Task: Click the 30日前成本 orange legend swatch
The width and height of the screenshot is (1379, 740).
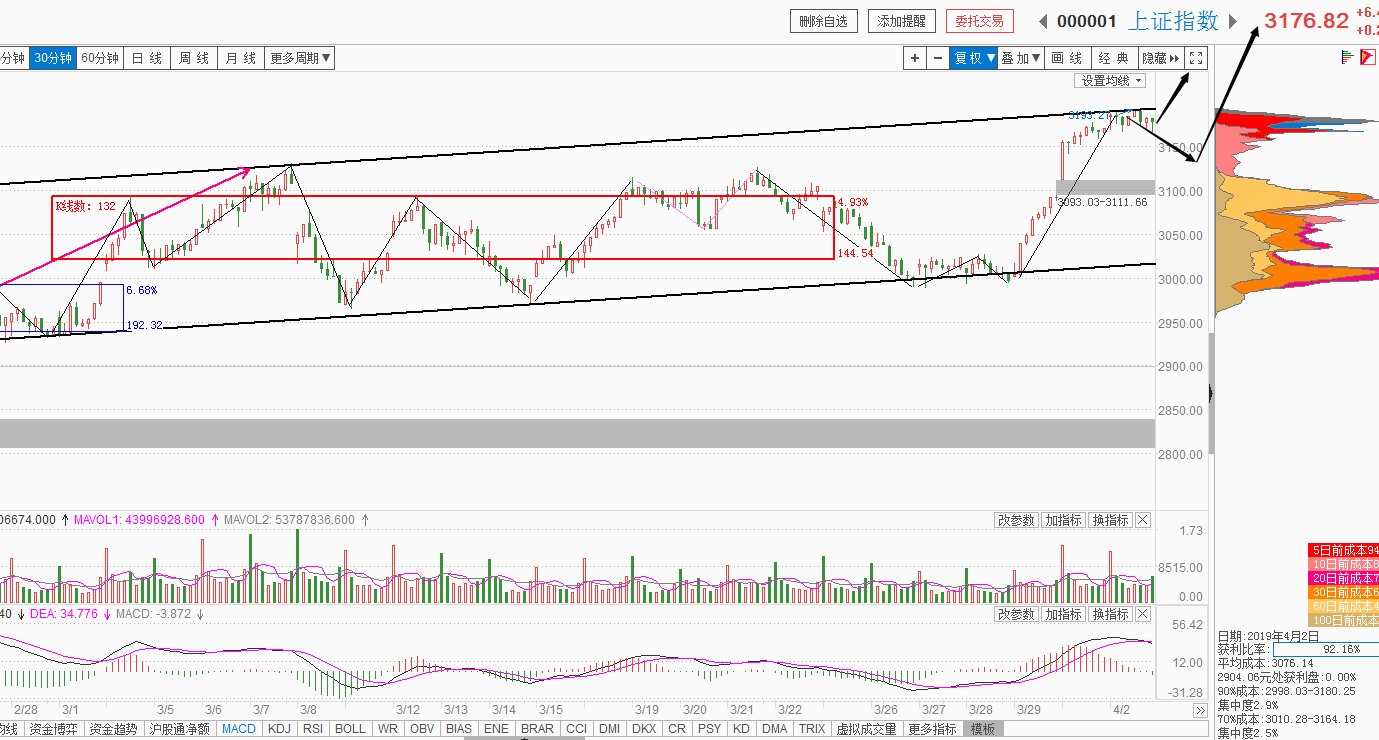Action: (1344, 592)
